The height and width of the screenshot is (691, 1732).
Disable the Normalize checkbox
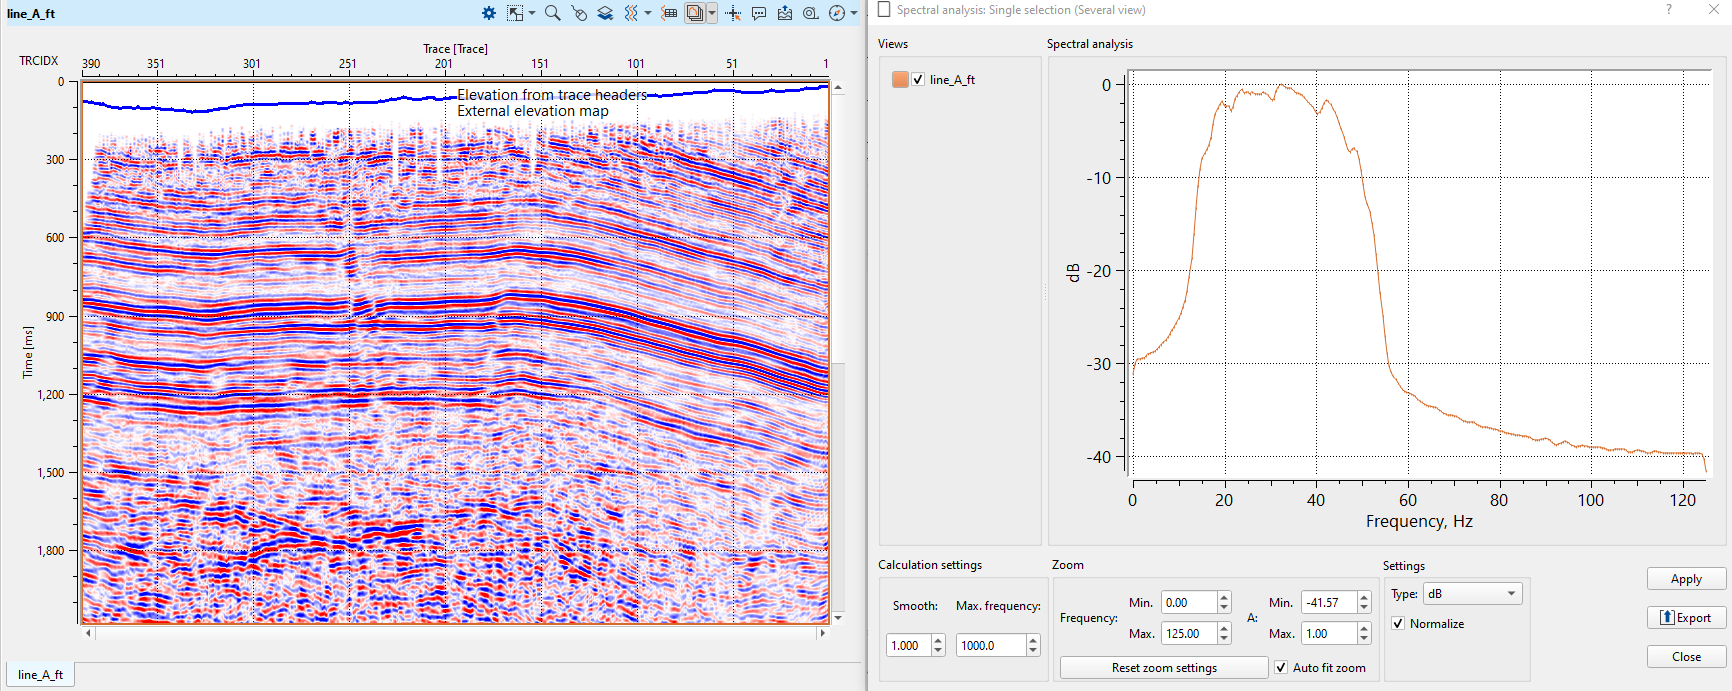pos(1398,624)
